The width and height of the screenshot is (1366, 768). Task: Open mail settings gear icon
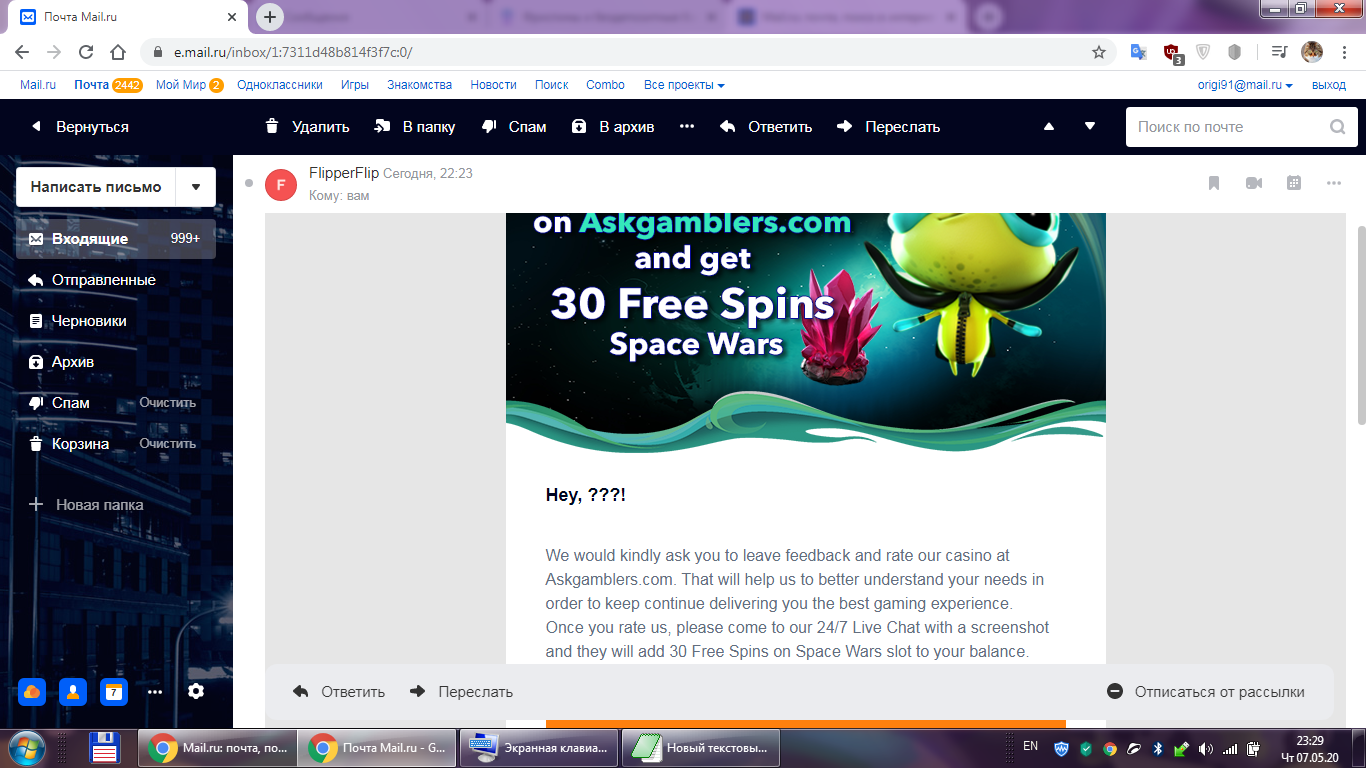tap(196, 691)
